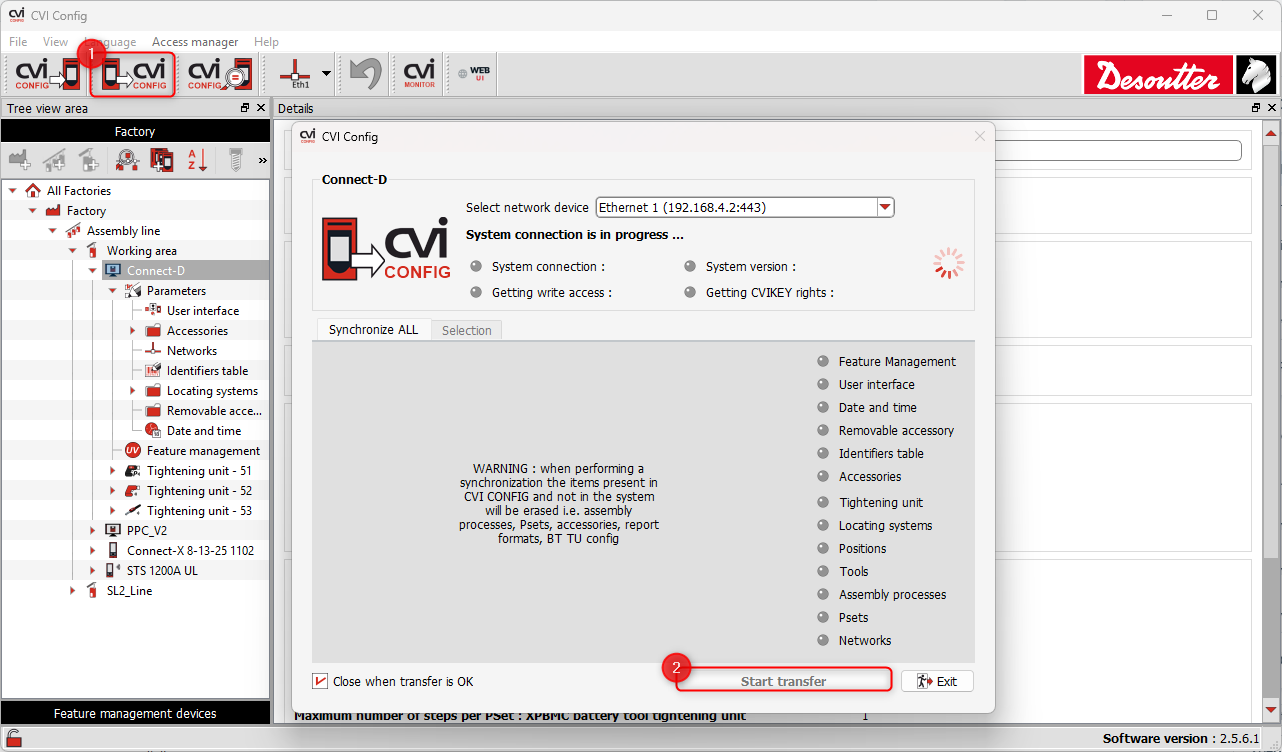Select Date and time in the tree
Viewport: 1282px width, 752px height.
[x=204, y=431]
